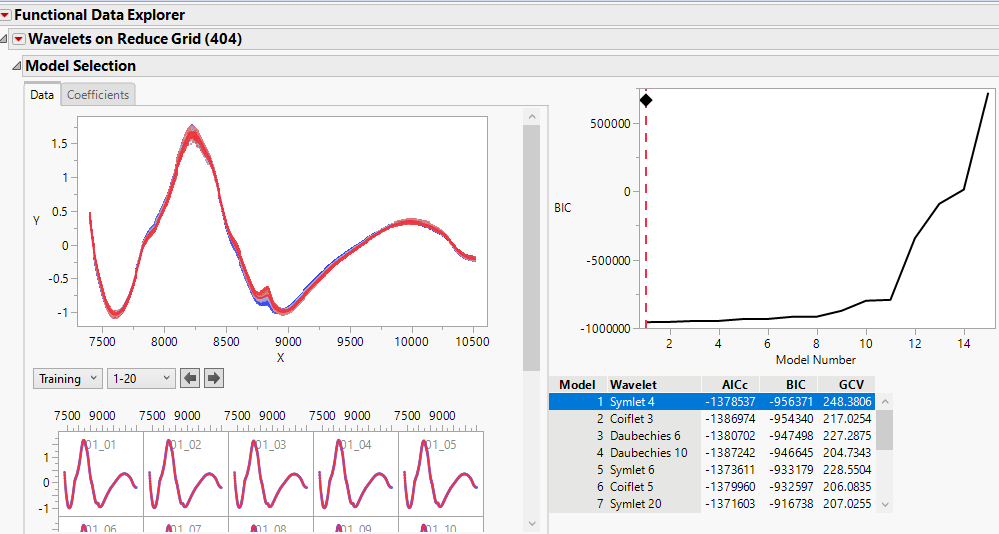Select the Daubechies 6 model row
The height and width of the screenshot is (534, 999).
pyautogui.click(x=711, y=436)
